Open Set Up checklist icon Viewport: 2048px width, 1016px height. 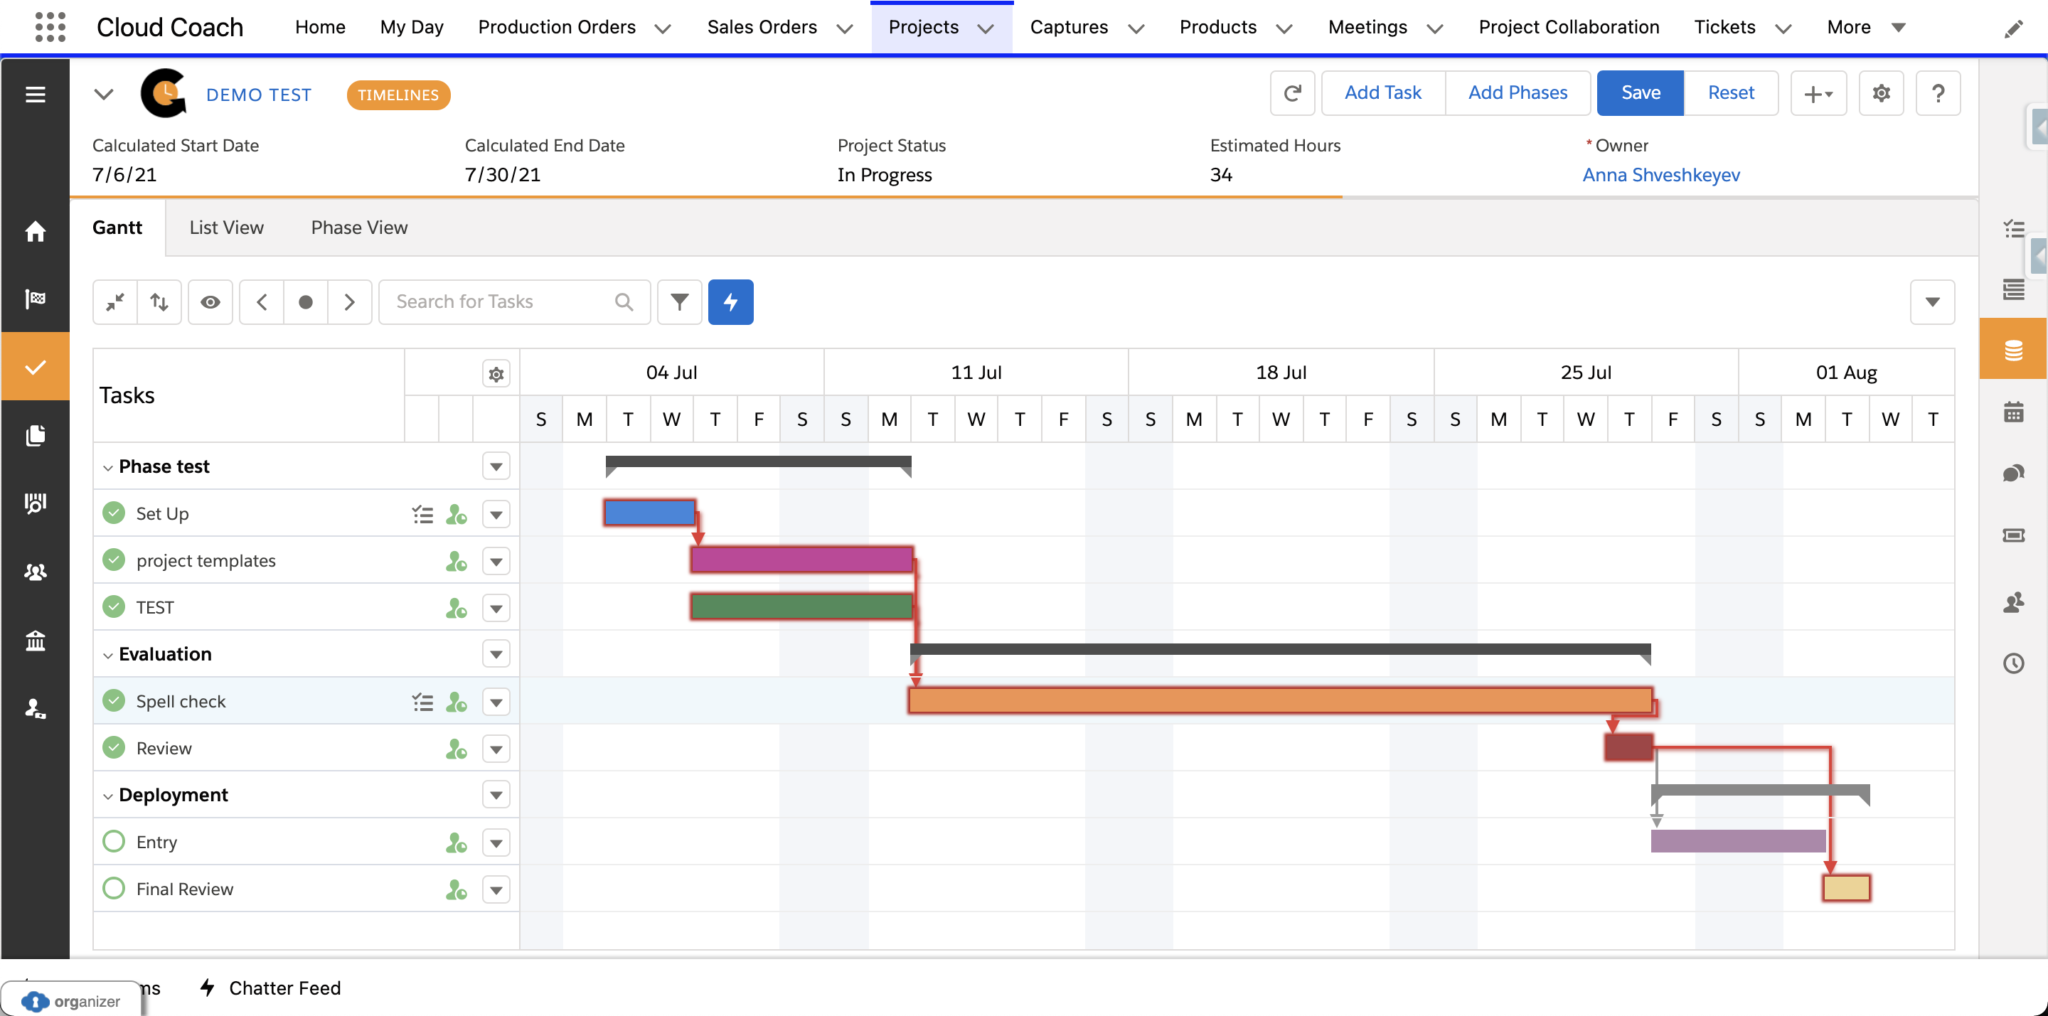(422, 515)
